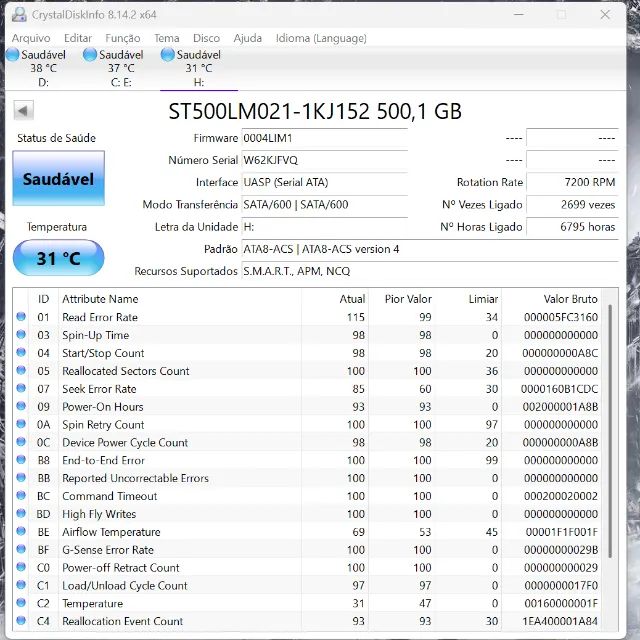Image resolution: width=640 pixels, height=640 pixels.
Task: Click status dot of Reported Uncorrectable Errors row
Action: coord(21,478)
